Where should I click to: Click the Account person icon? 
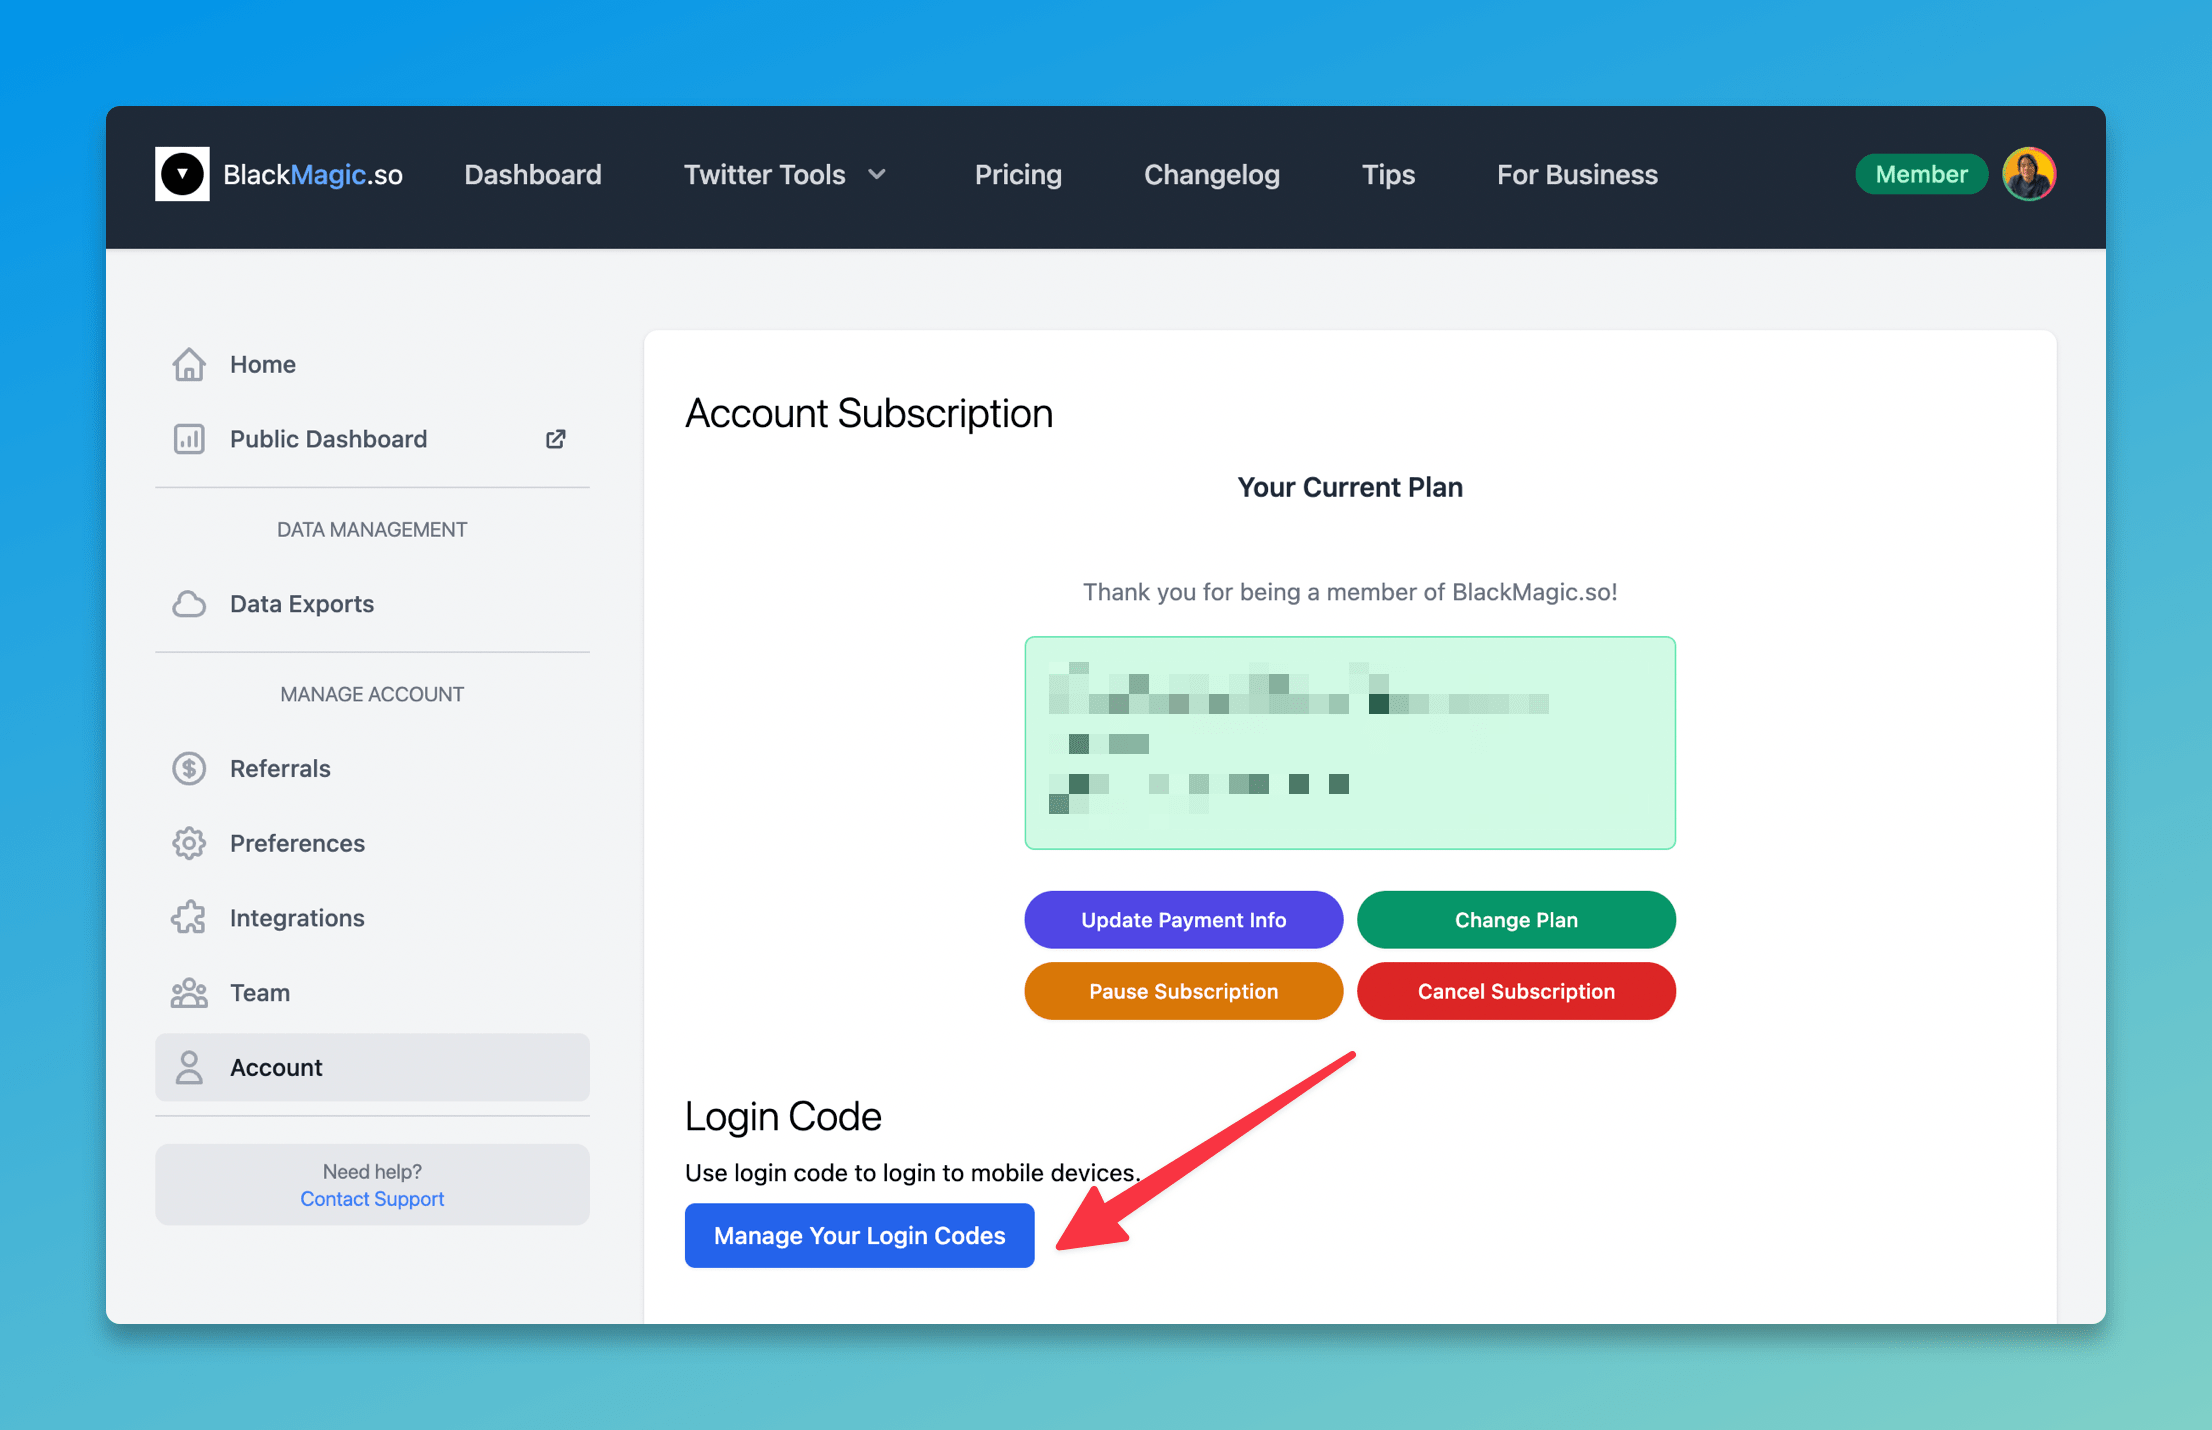point(189,1067)
